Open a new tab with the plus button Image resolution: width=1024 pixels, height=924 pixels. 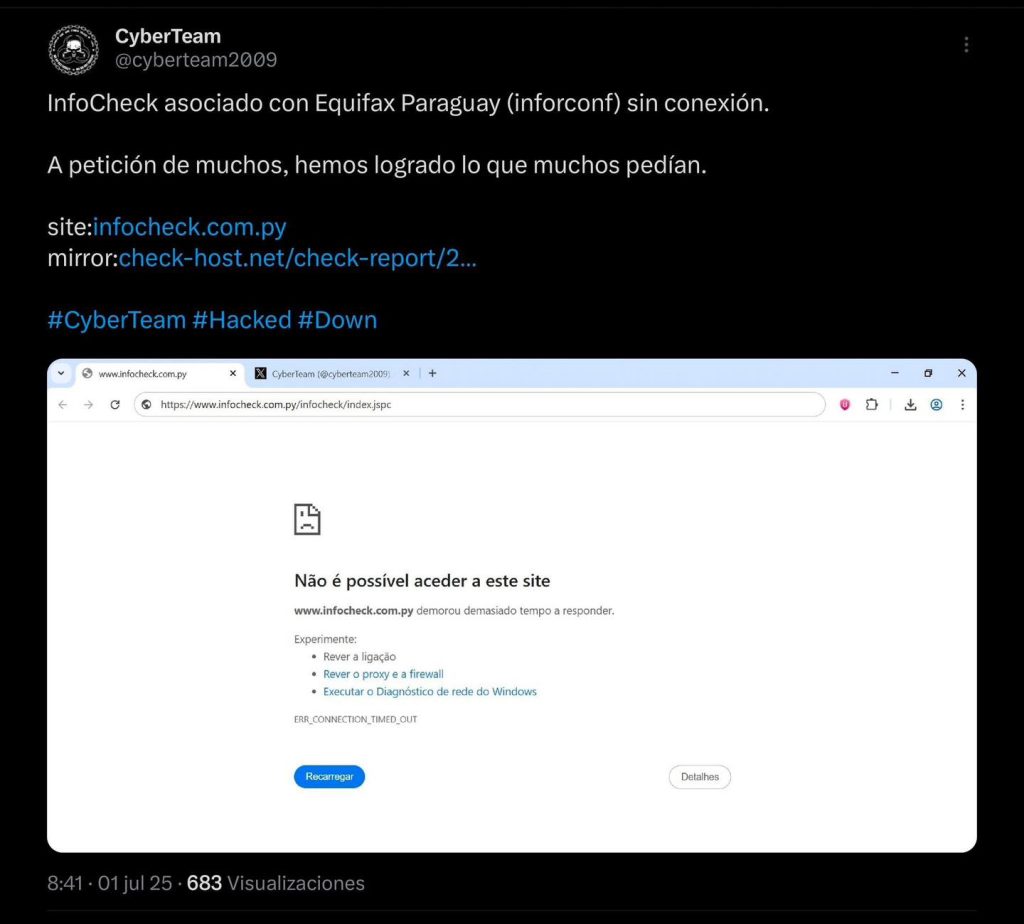pos(433,373)
